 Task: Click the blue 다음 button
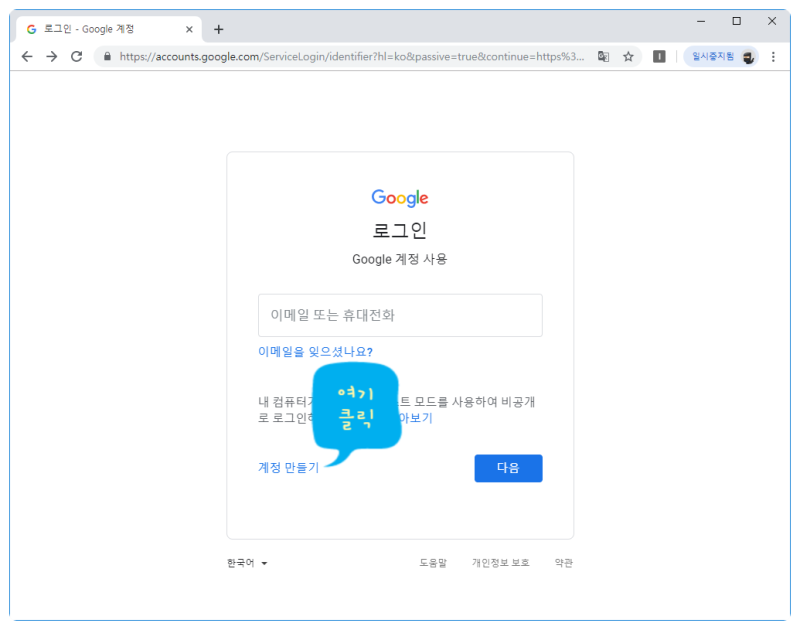click(x=508, y=468)
